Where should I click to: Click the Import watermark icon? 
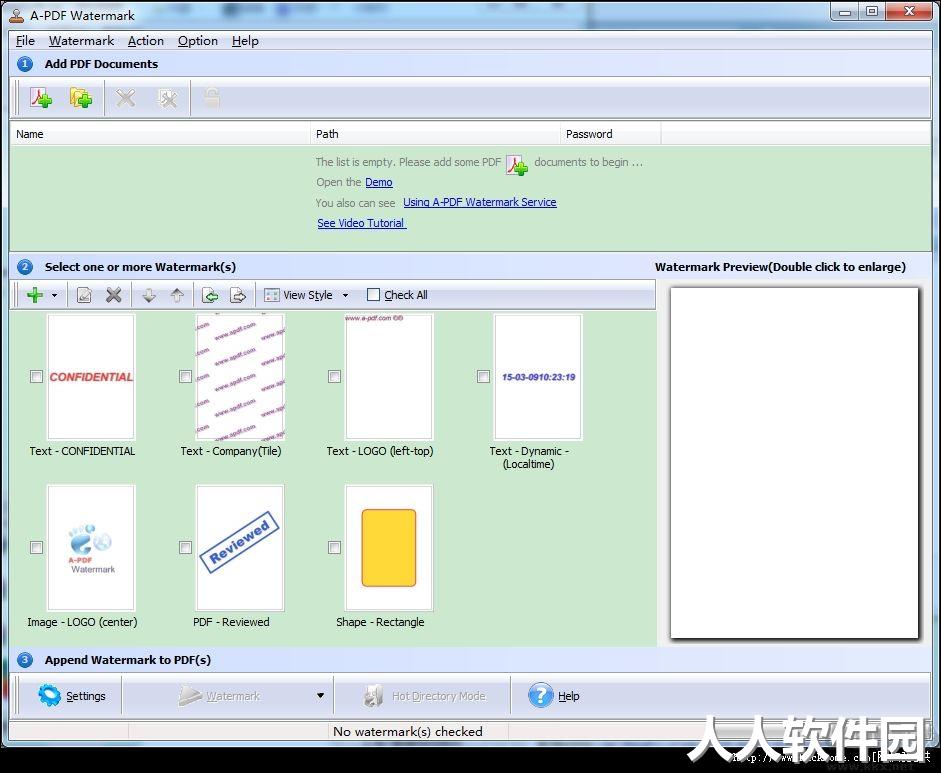(x=210, y=295)
